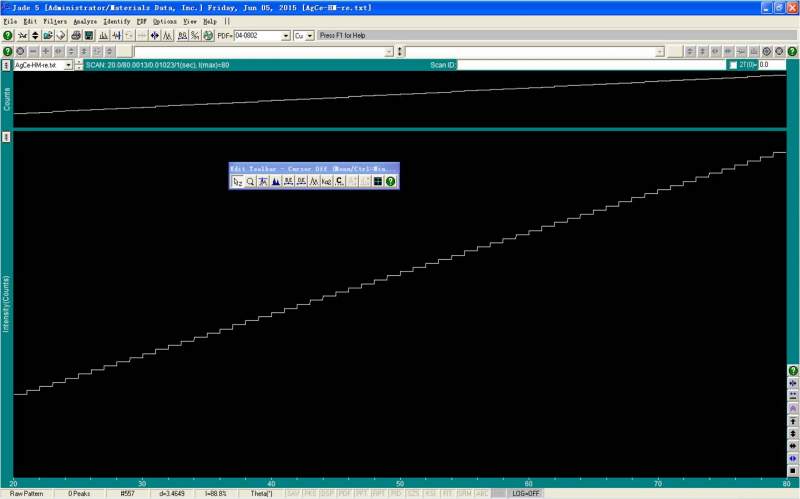Click the green globe icon next to PDF field

point(208,36)
